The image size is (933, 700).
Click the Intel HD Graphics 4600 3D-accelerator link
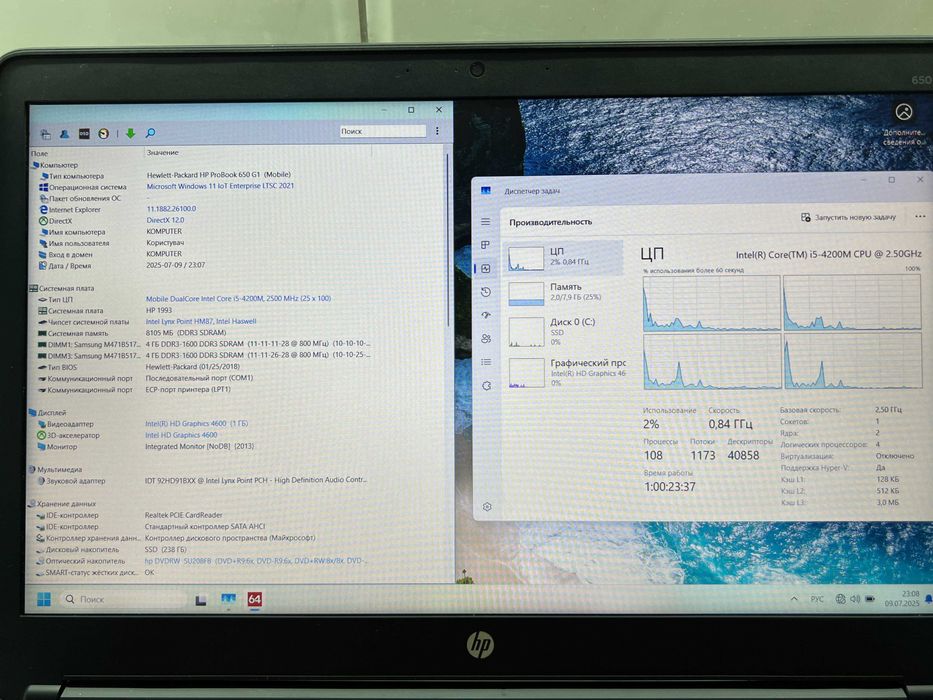click(x=181, y=435)
